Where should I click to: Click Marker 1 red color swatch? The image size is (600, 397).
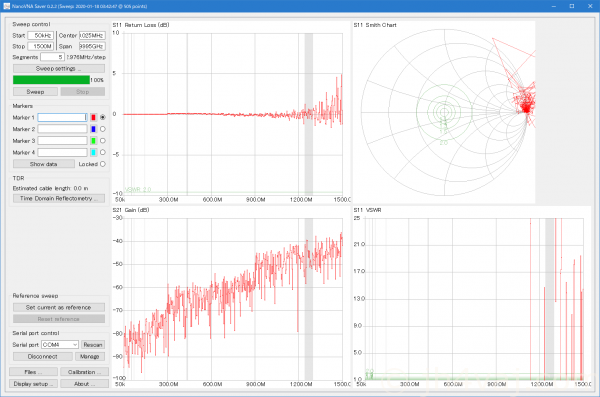point(93,118)
